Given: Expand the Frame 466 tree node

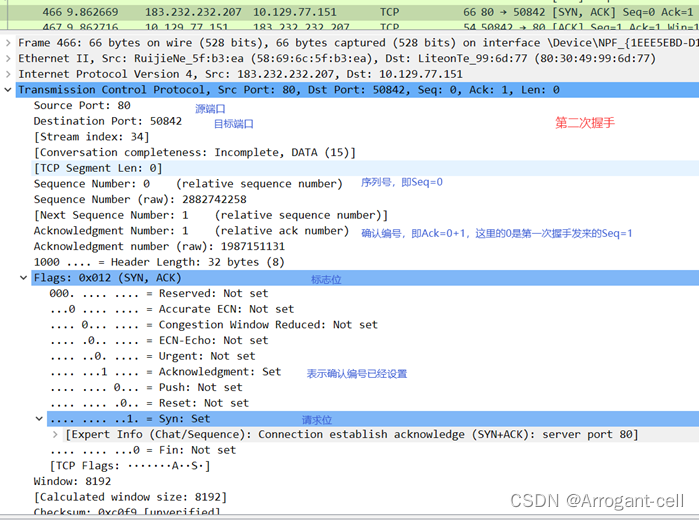Looking at the screenshot, I should (8, 43).
